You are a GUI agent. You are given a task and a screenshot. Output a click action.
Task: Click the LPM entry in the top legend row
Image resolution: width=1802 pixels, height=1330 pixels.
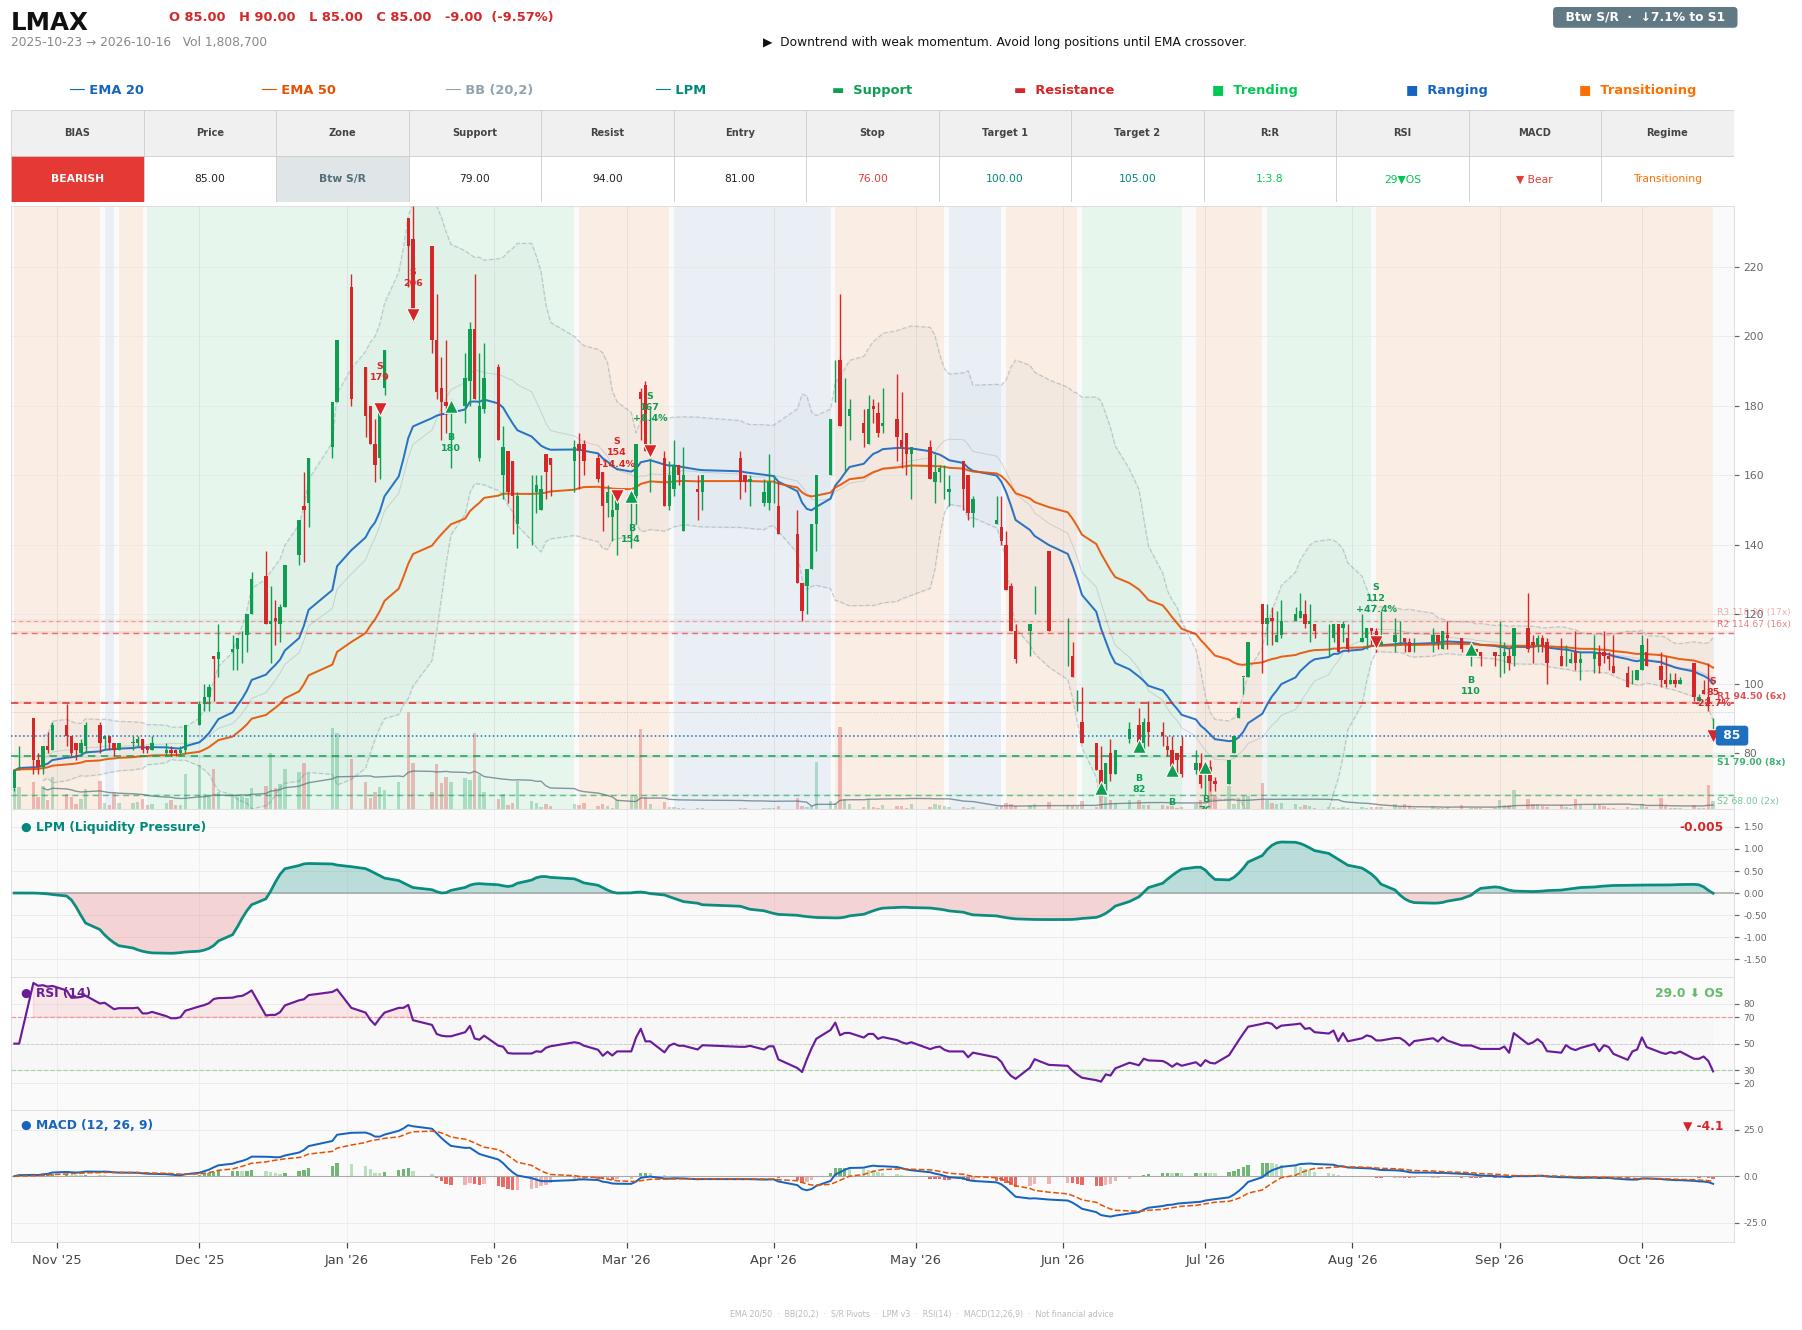click(x=680, y=90)
